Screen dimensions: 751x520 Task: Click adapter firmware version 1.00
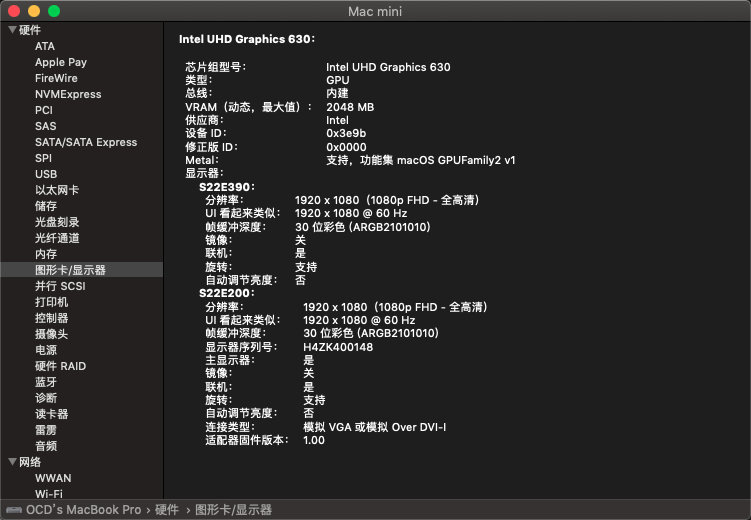[x=314, y=440]
